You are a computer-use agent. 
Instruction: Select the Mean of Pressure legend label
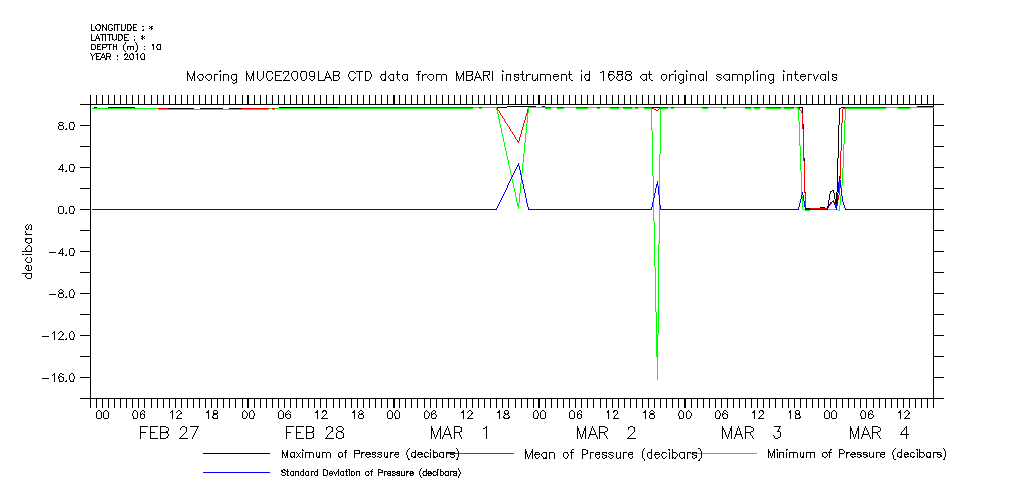click(612, 455)
